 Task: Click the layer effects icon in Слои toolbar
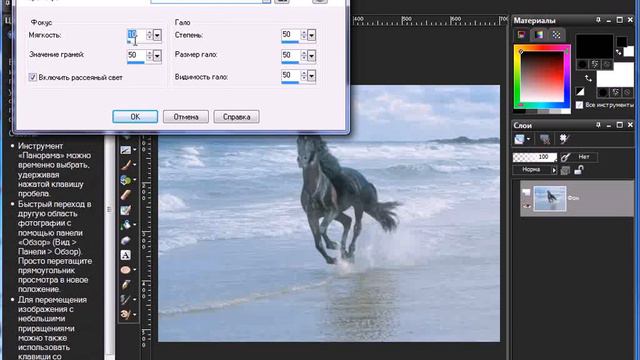click(x=564, y=139)
